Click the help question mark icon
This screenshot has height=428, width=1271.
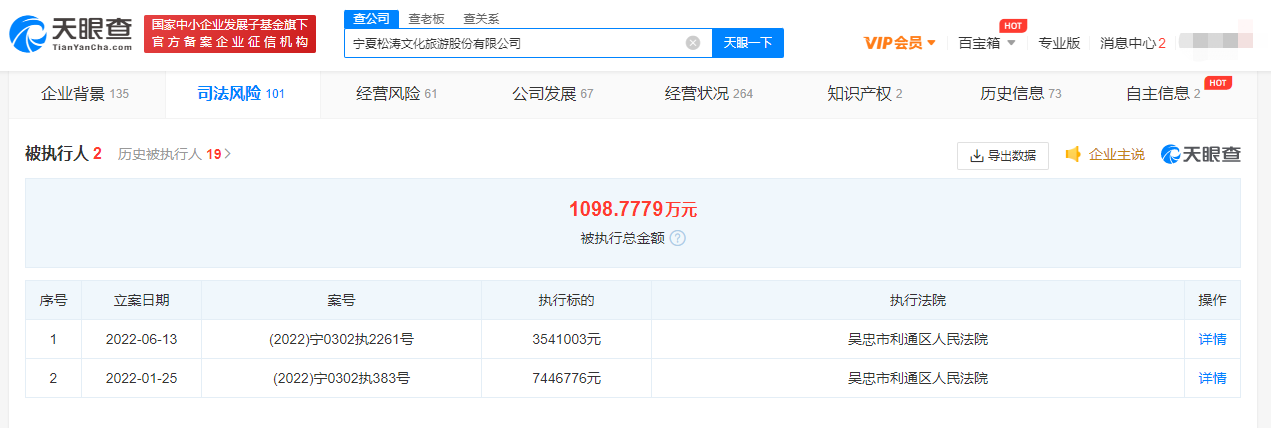[x=677, y=238]
